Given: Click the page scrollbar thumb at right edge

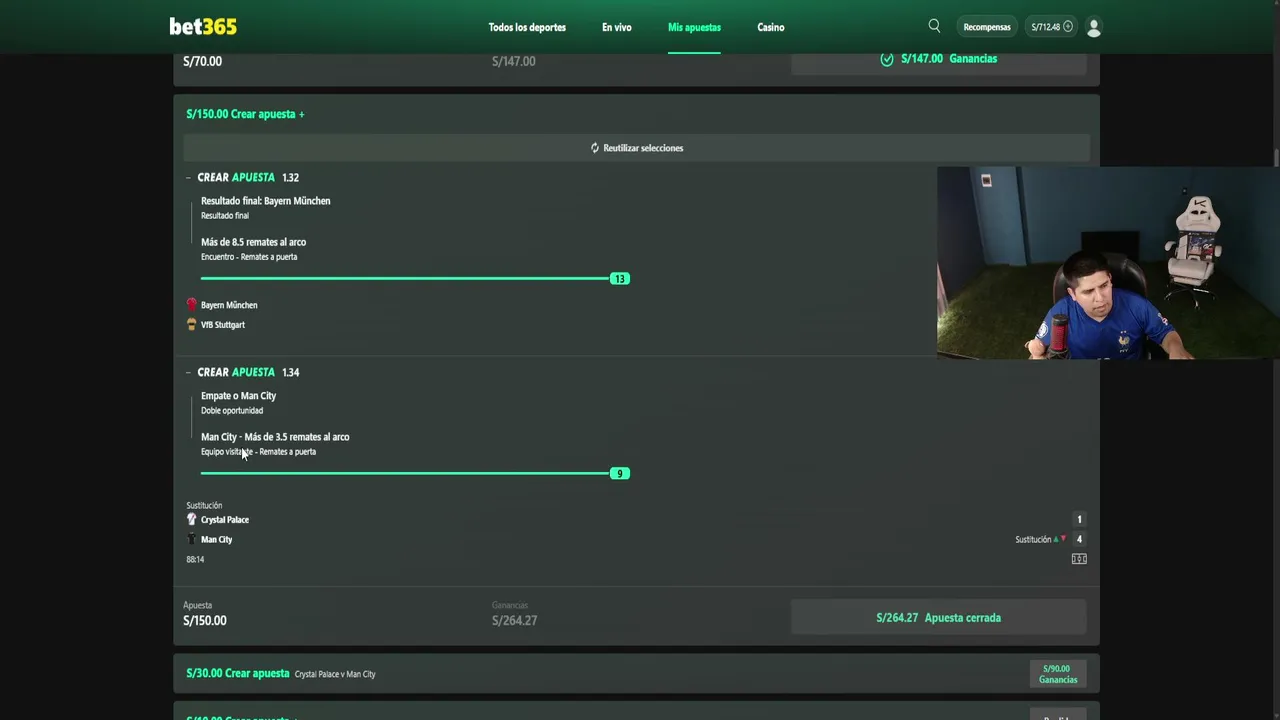Looking at the screenshot, I should point(1276,158).
